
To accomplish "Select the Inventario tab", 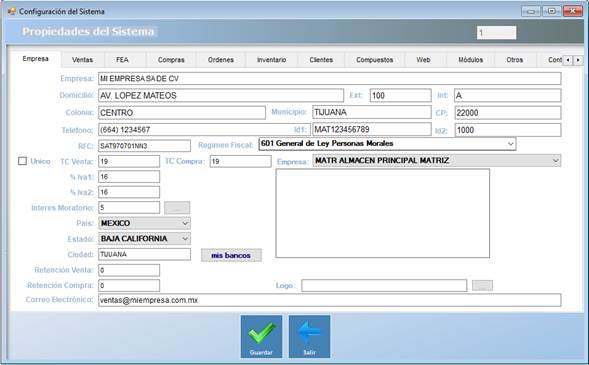I will pyautogui.click(x=272, y=60).
